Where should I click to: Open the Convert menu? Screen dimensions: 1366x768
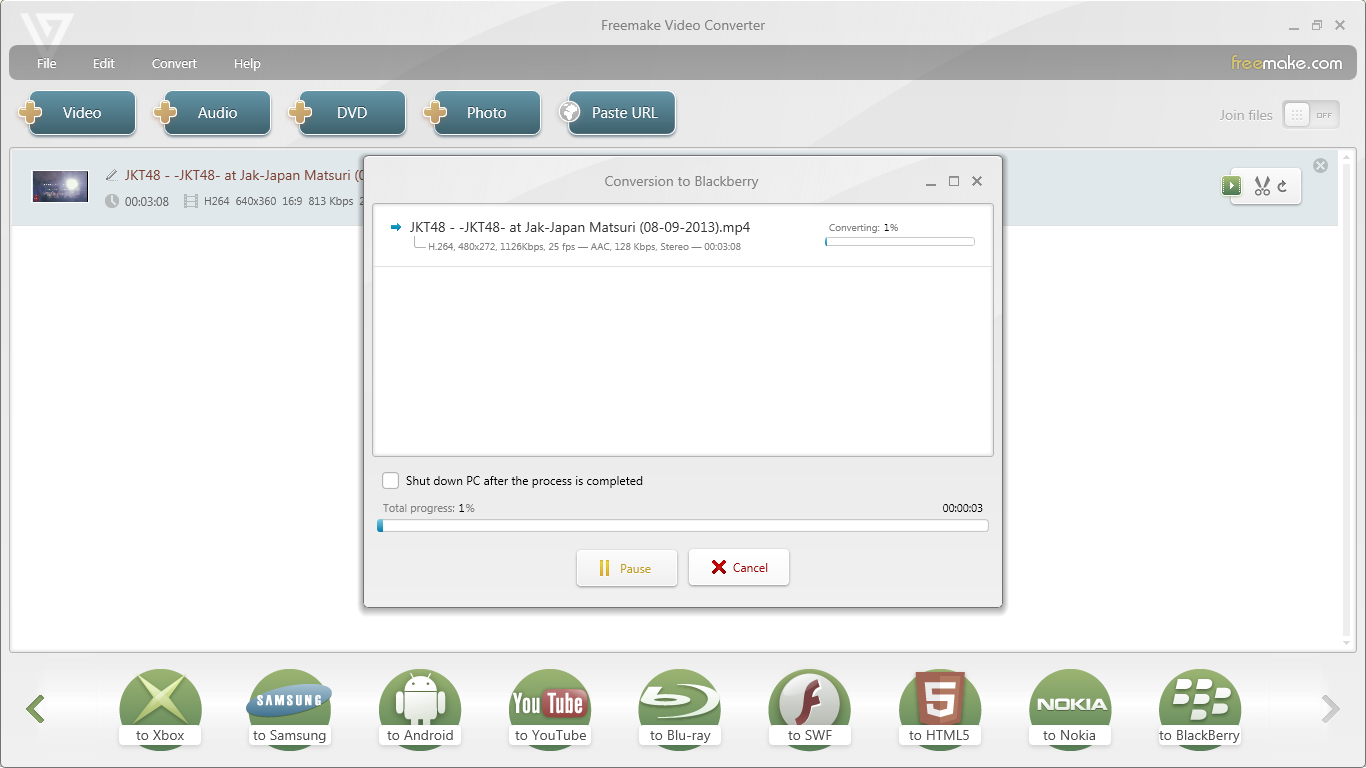(x=174, y=64)
